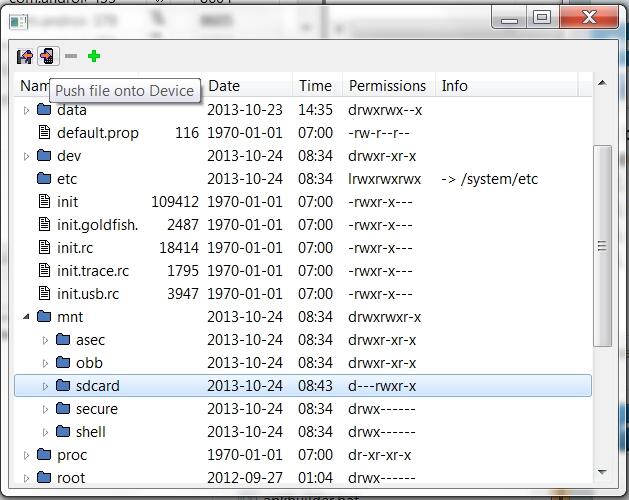Sort by the Date column header

(247, 85)
